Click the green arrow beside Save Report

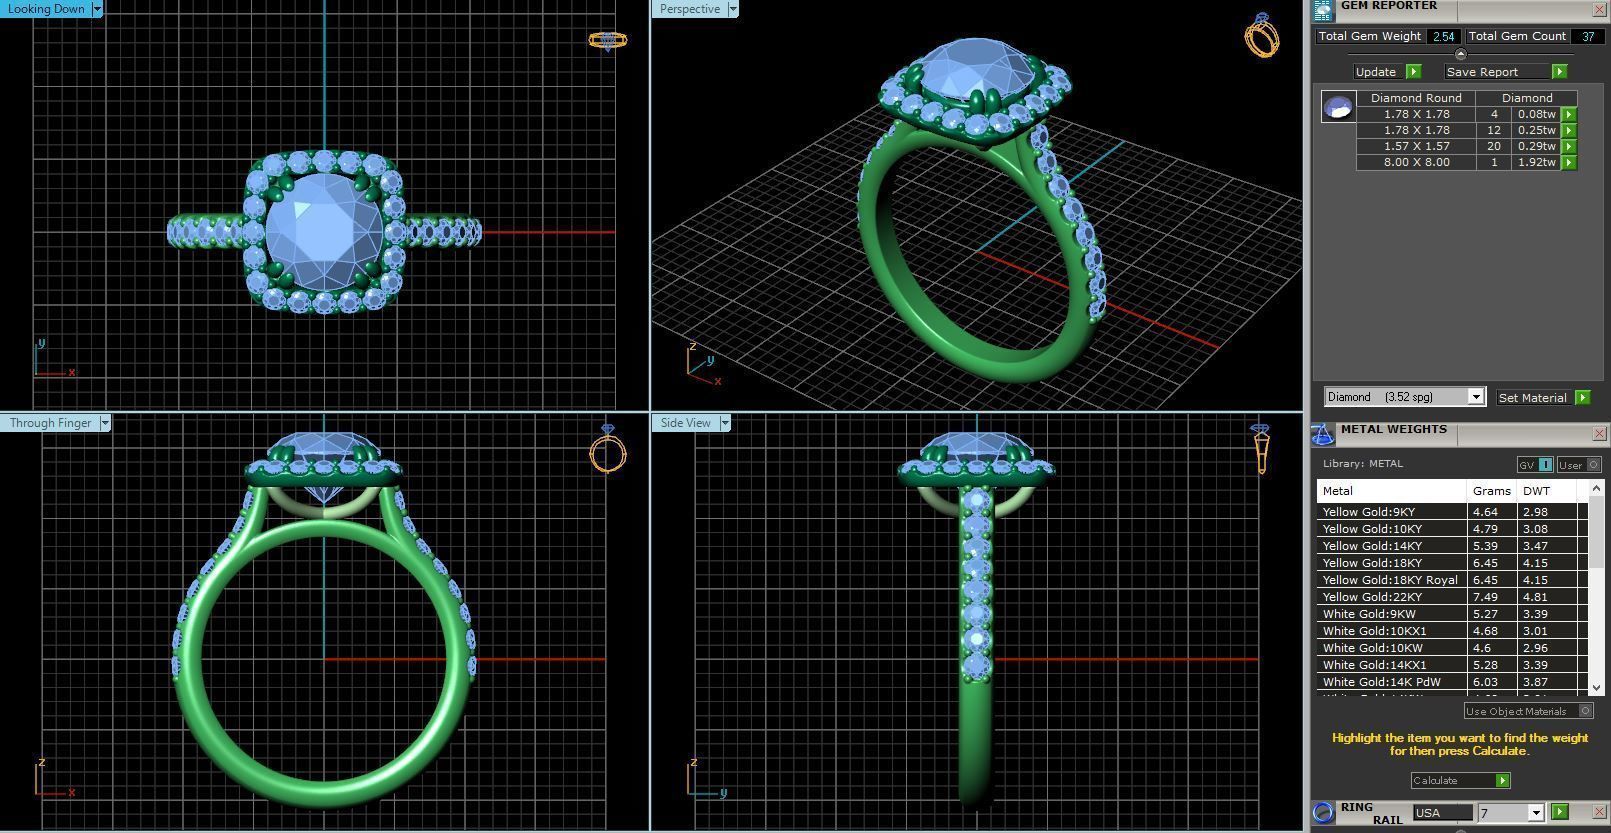(1559, 71)
